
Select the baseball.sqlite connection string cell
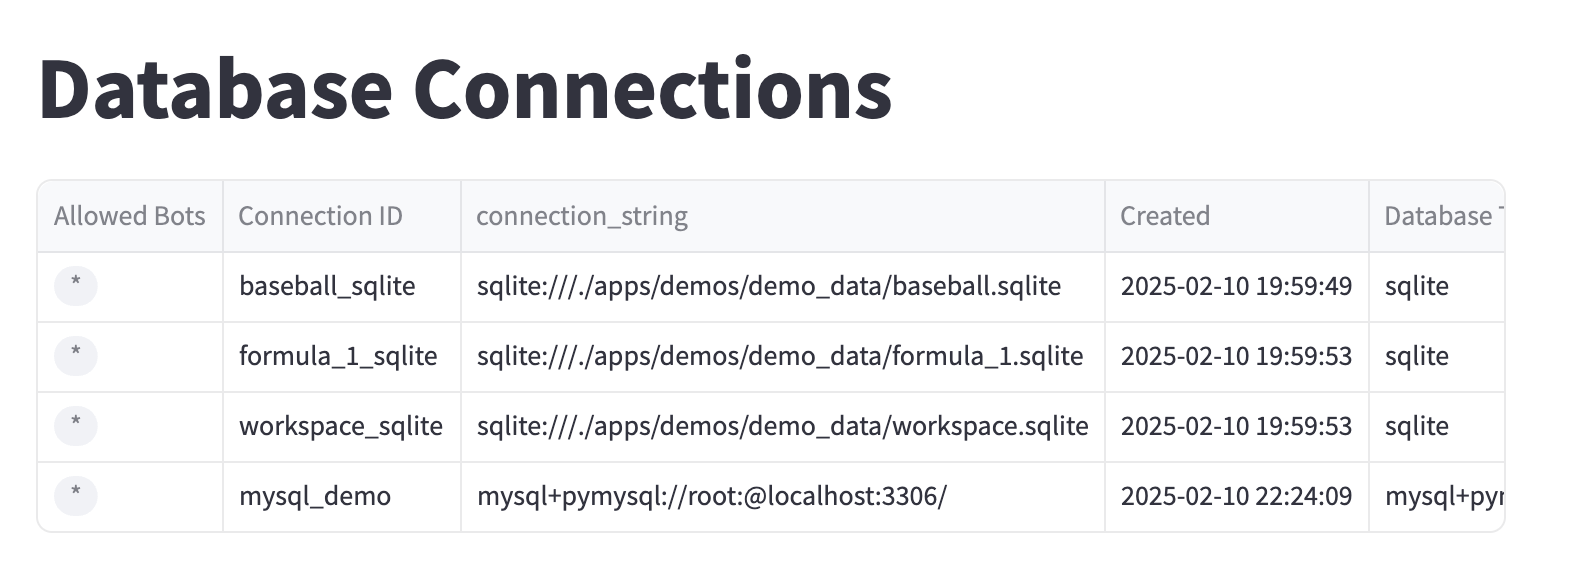coord(783,287)
